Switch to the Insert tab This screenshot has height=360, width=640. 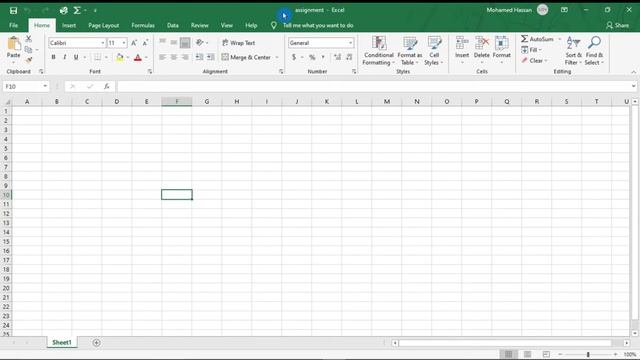pyautogui.click(x=69, y=25)
